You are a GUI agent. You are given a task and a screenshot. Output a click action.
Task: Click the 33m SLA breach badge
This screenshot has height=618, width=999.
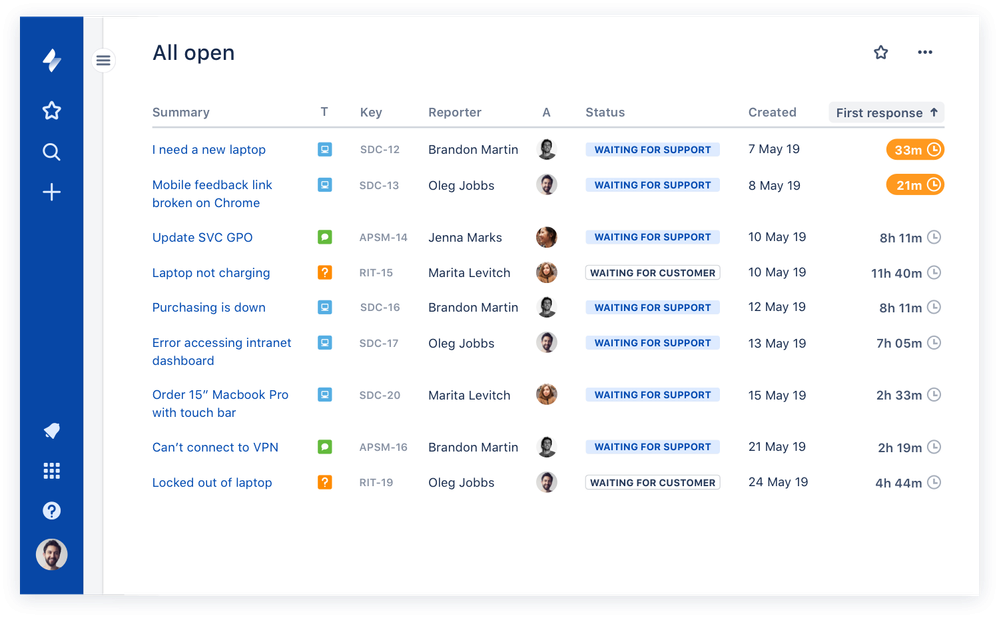pyautogui.click(x=915, y=150)
